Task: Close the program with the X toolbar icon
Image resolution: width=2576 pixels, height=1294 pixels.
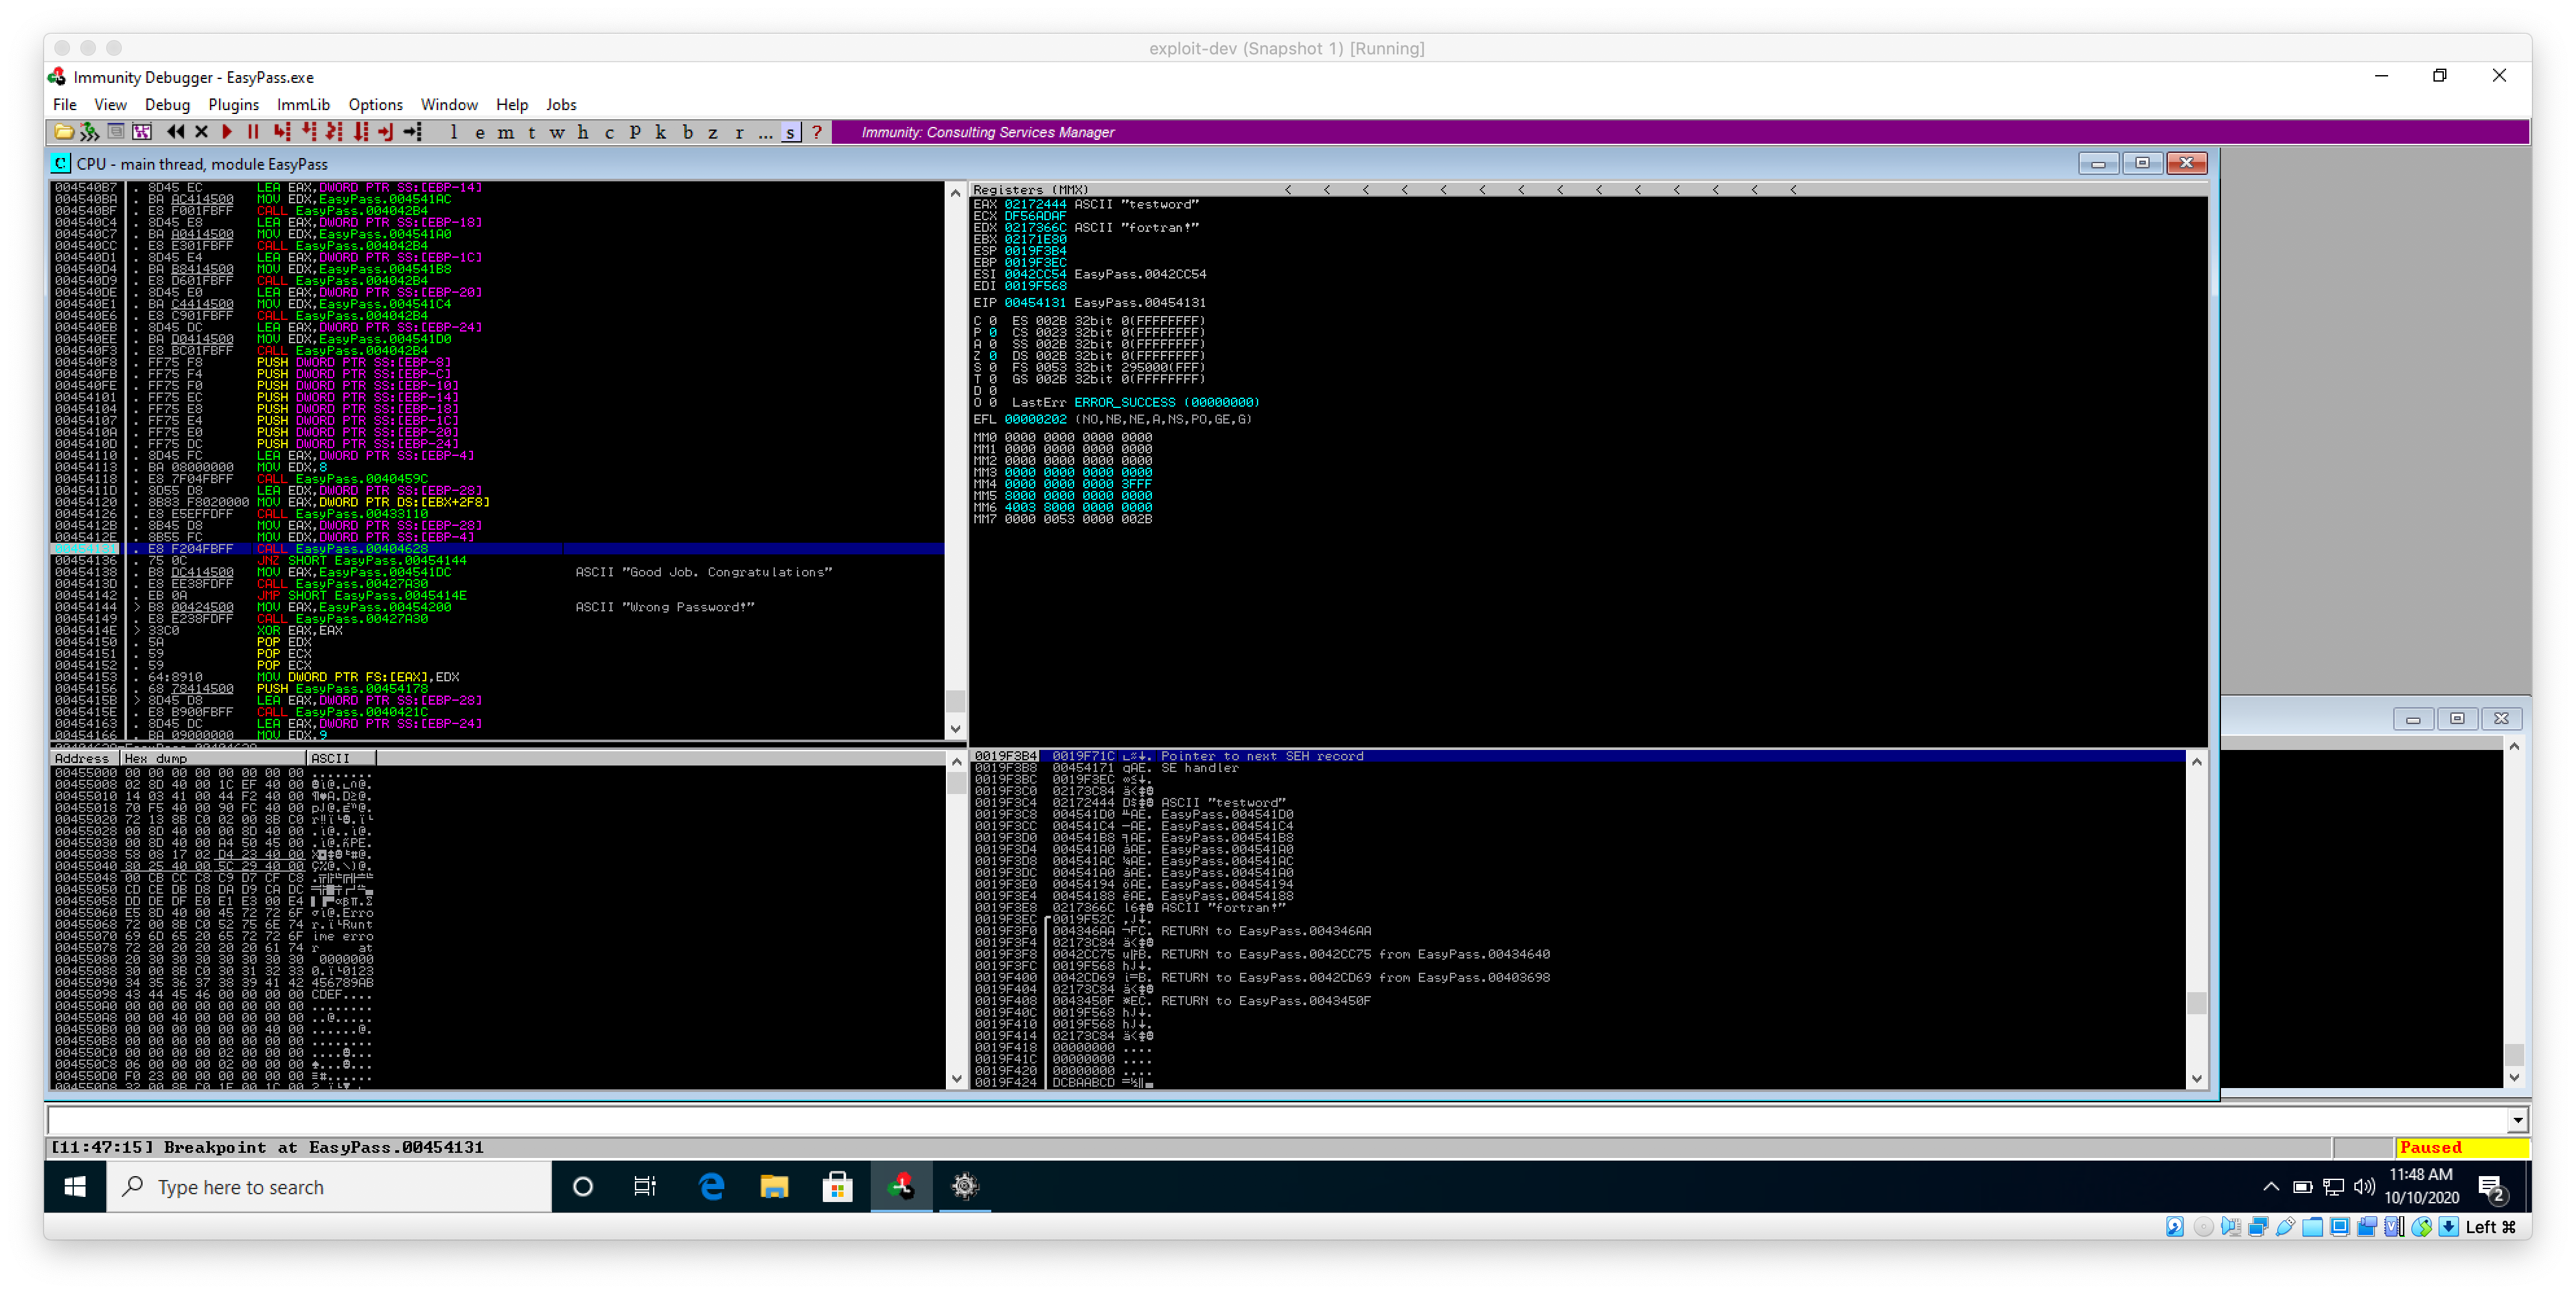Action: point(201,132)
